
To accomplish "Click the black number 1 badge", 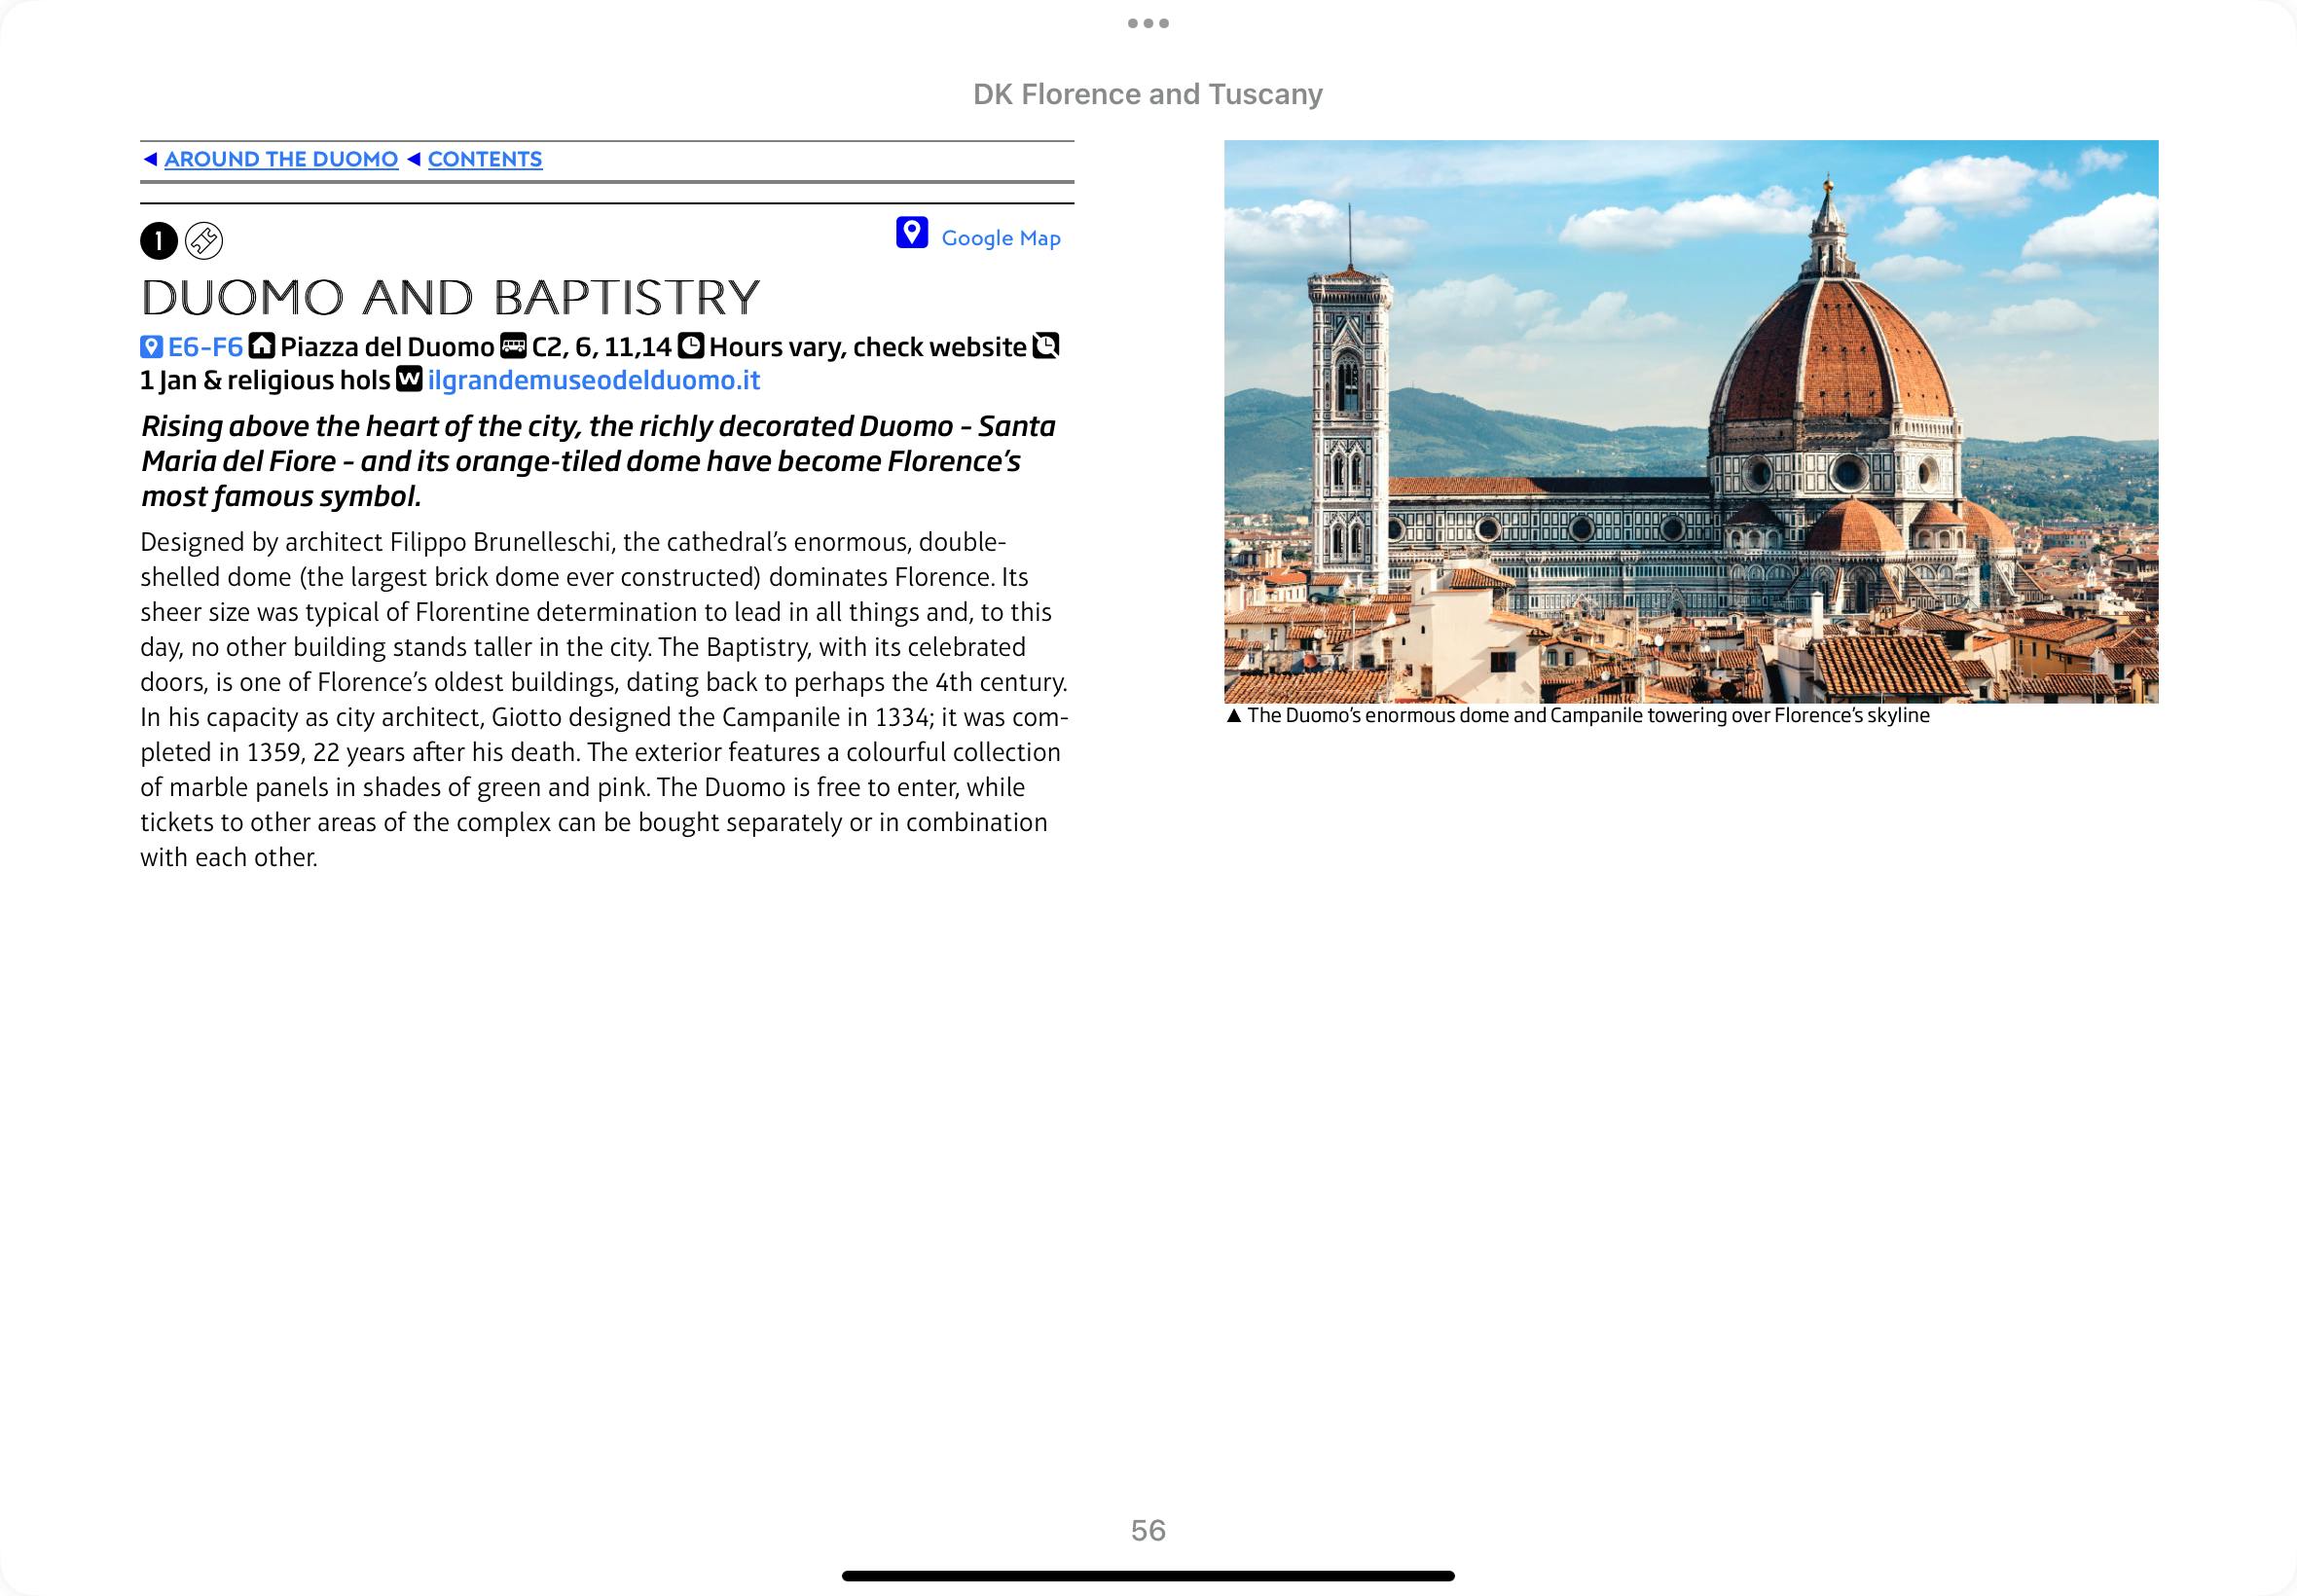I will (159, 241).
